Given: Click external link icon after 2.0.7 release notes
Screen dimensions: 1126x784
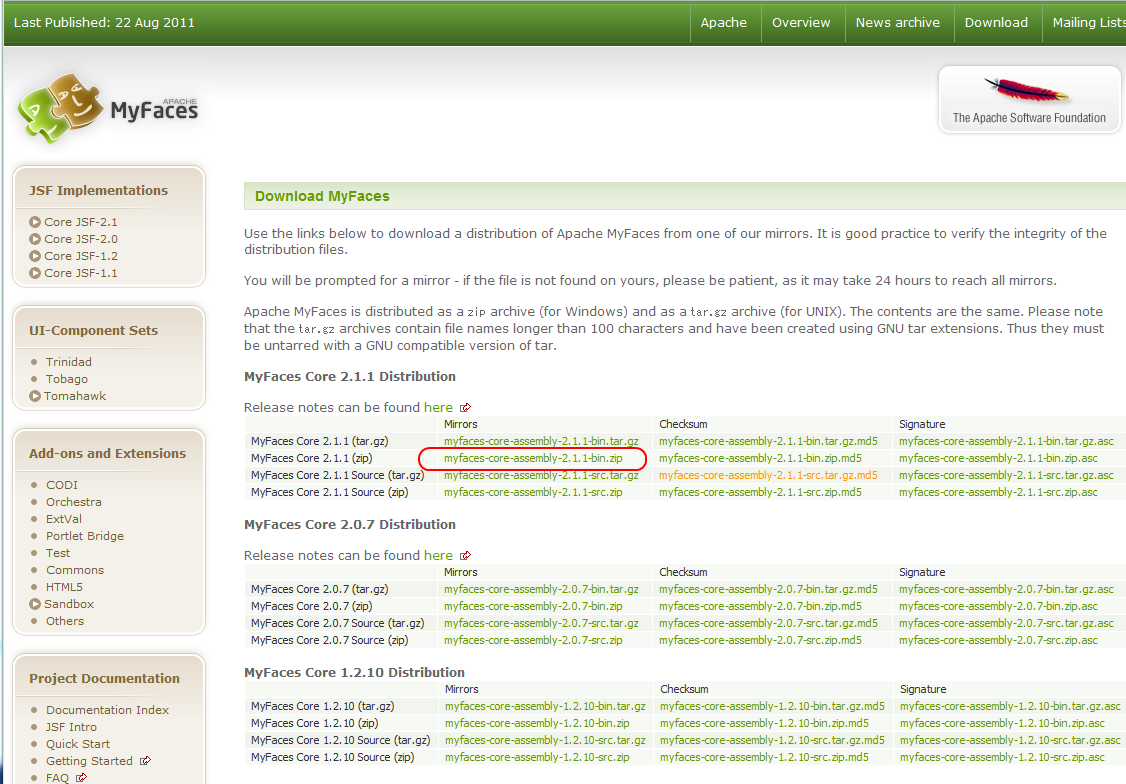Looking at the screenshot, I should point(465,556).
